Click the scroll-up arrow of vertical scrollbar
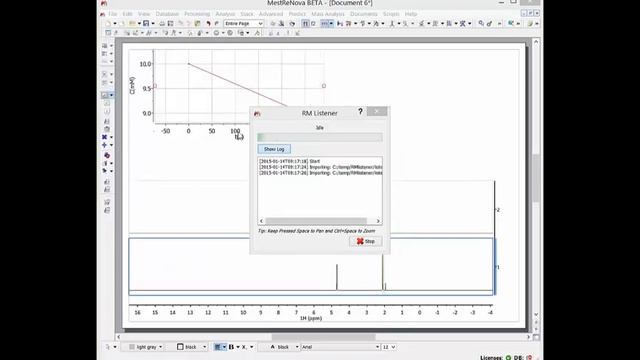This screenshot has height=360, width=640. click(x=536, y=42)
